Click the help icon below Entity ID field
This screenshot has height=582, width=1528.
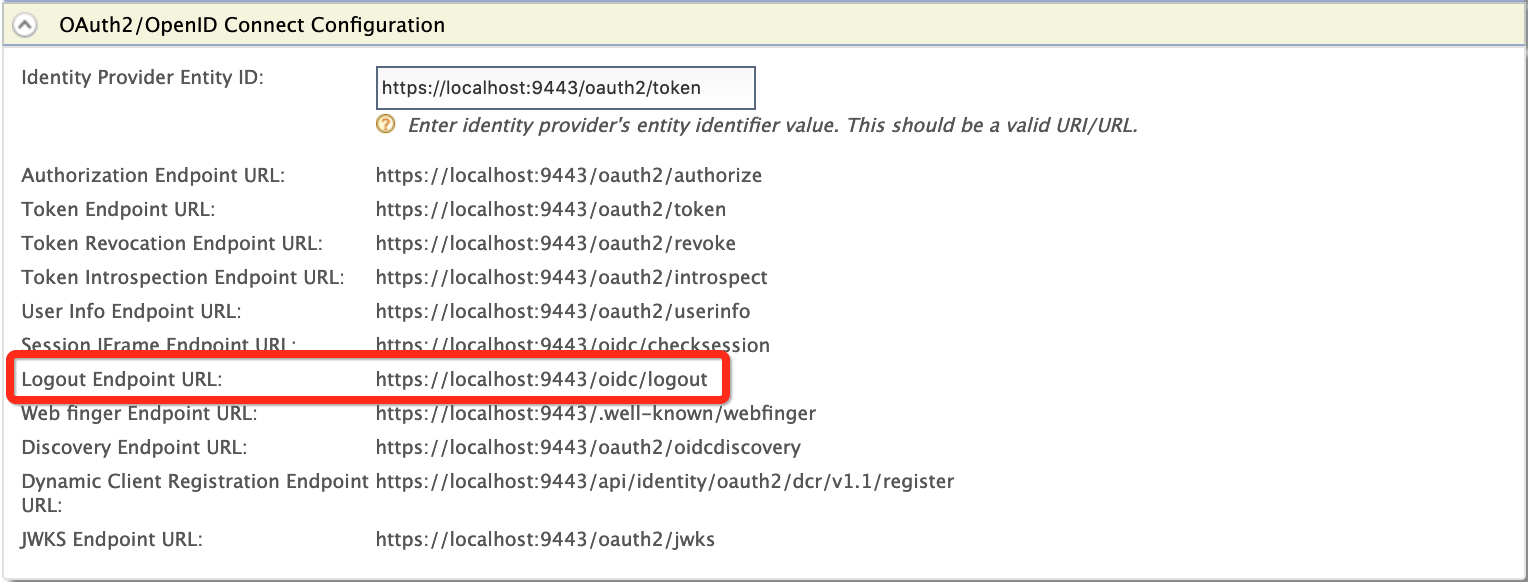point(386,125)
